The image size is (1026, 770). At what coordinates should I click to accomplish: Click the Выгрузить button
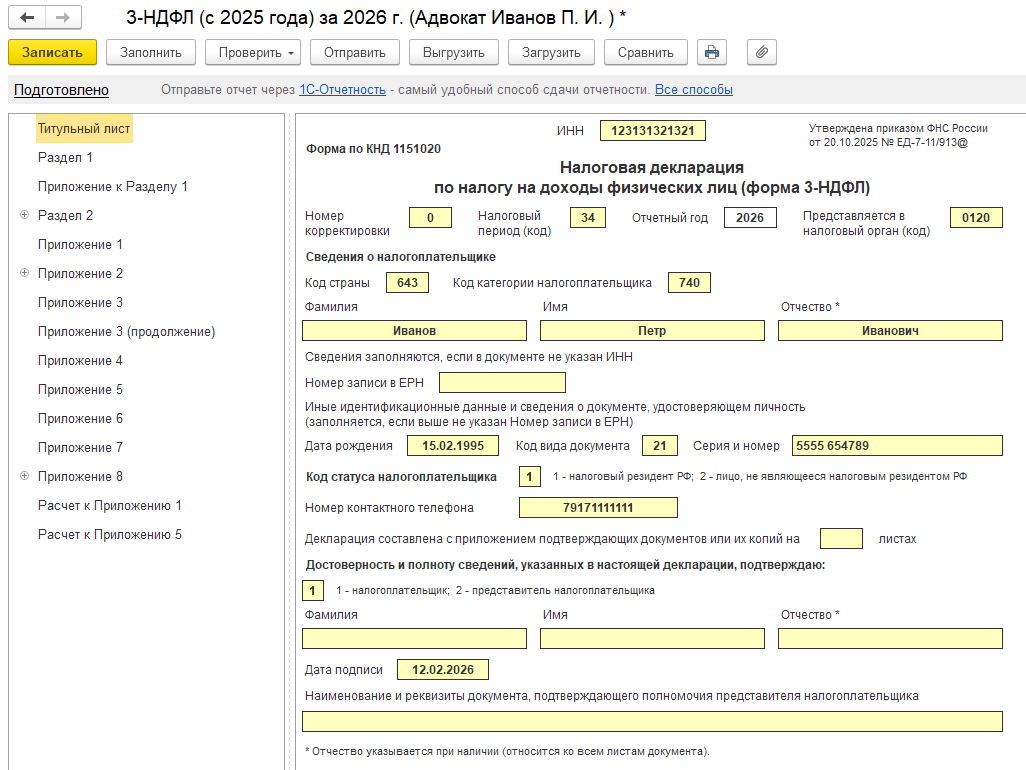coord(453,52)
